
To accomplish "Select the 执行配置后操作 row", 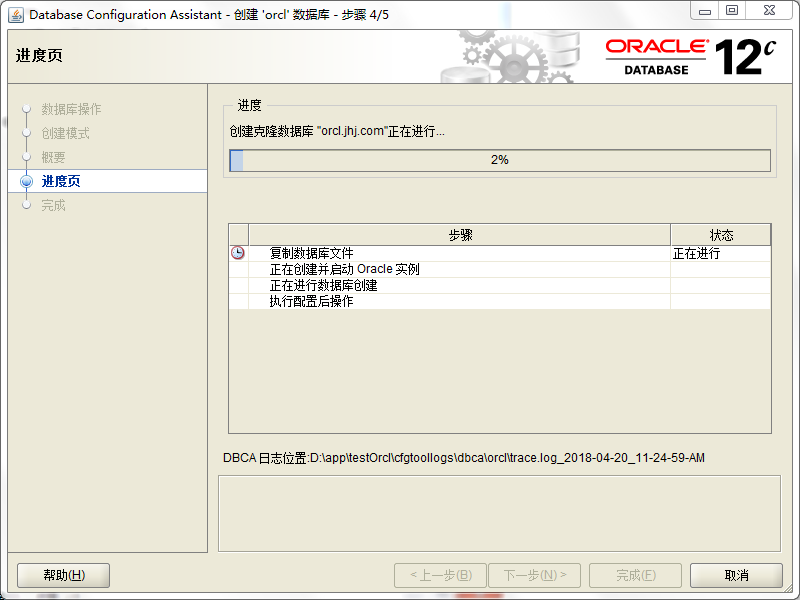I will pyautogui.click(x=500, y=301).
